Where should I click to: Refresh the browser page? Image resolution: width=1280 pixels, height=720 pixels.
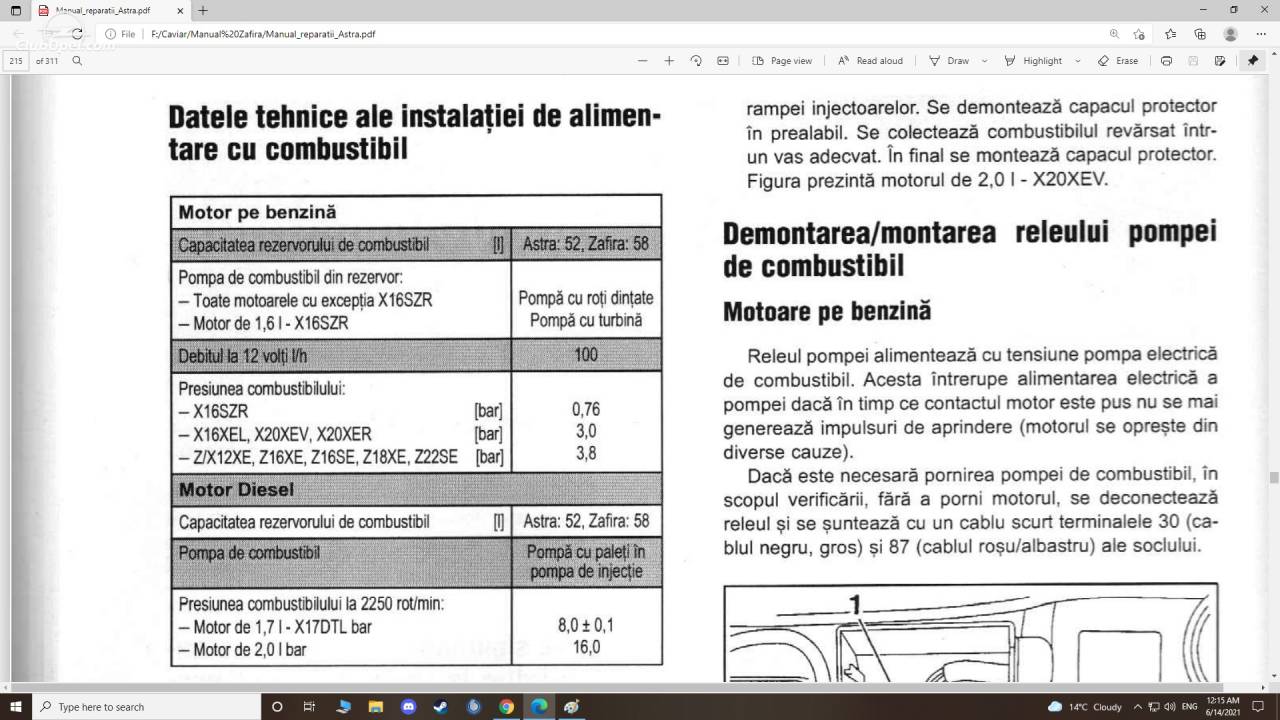pyautogui.click(x=77, y=34)
